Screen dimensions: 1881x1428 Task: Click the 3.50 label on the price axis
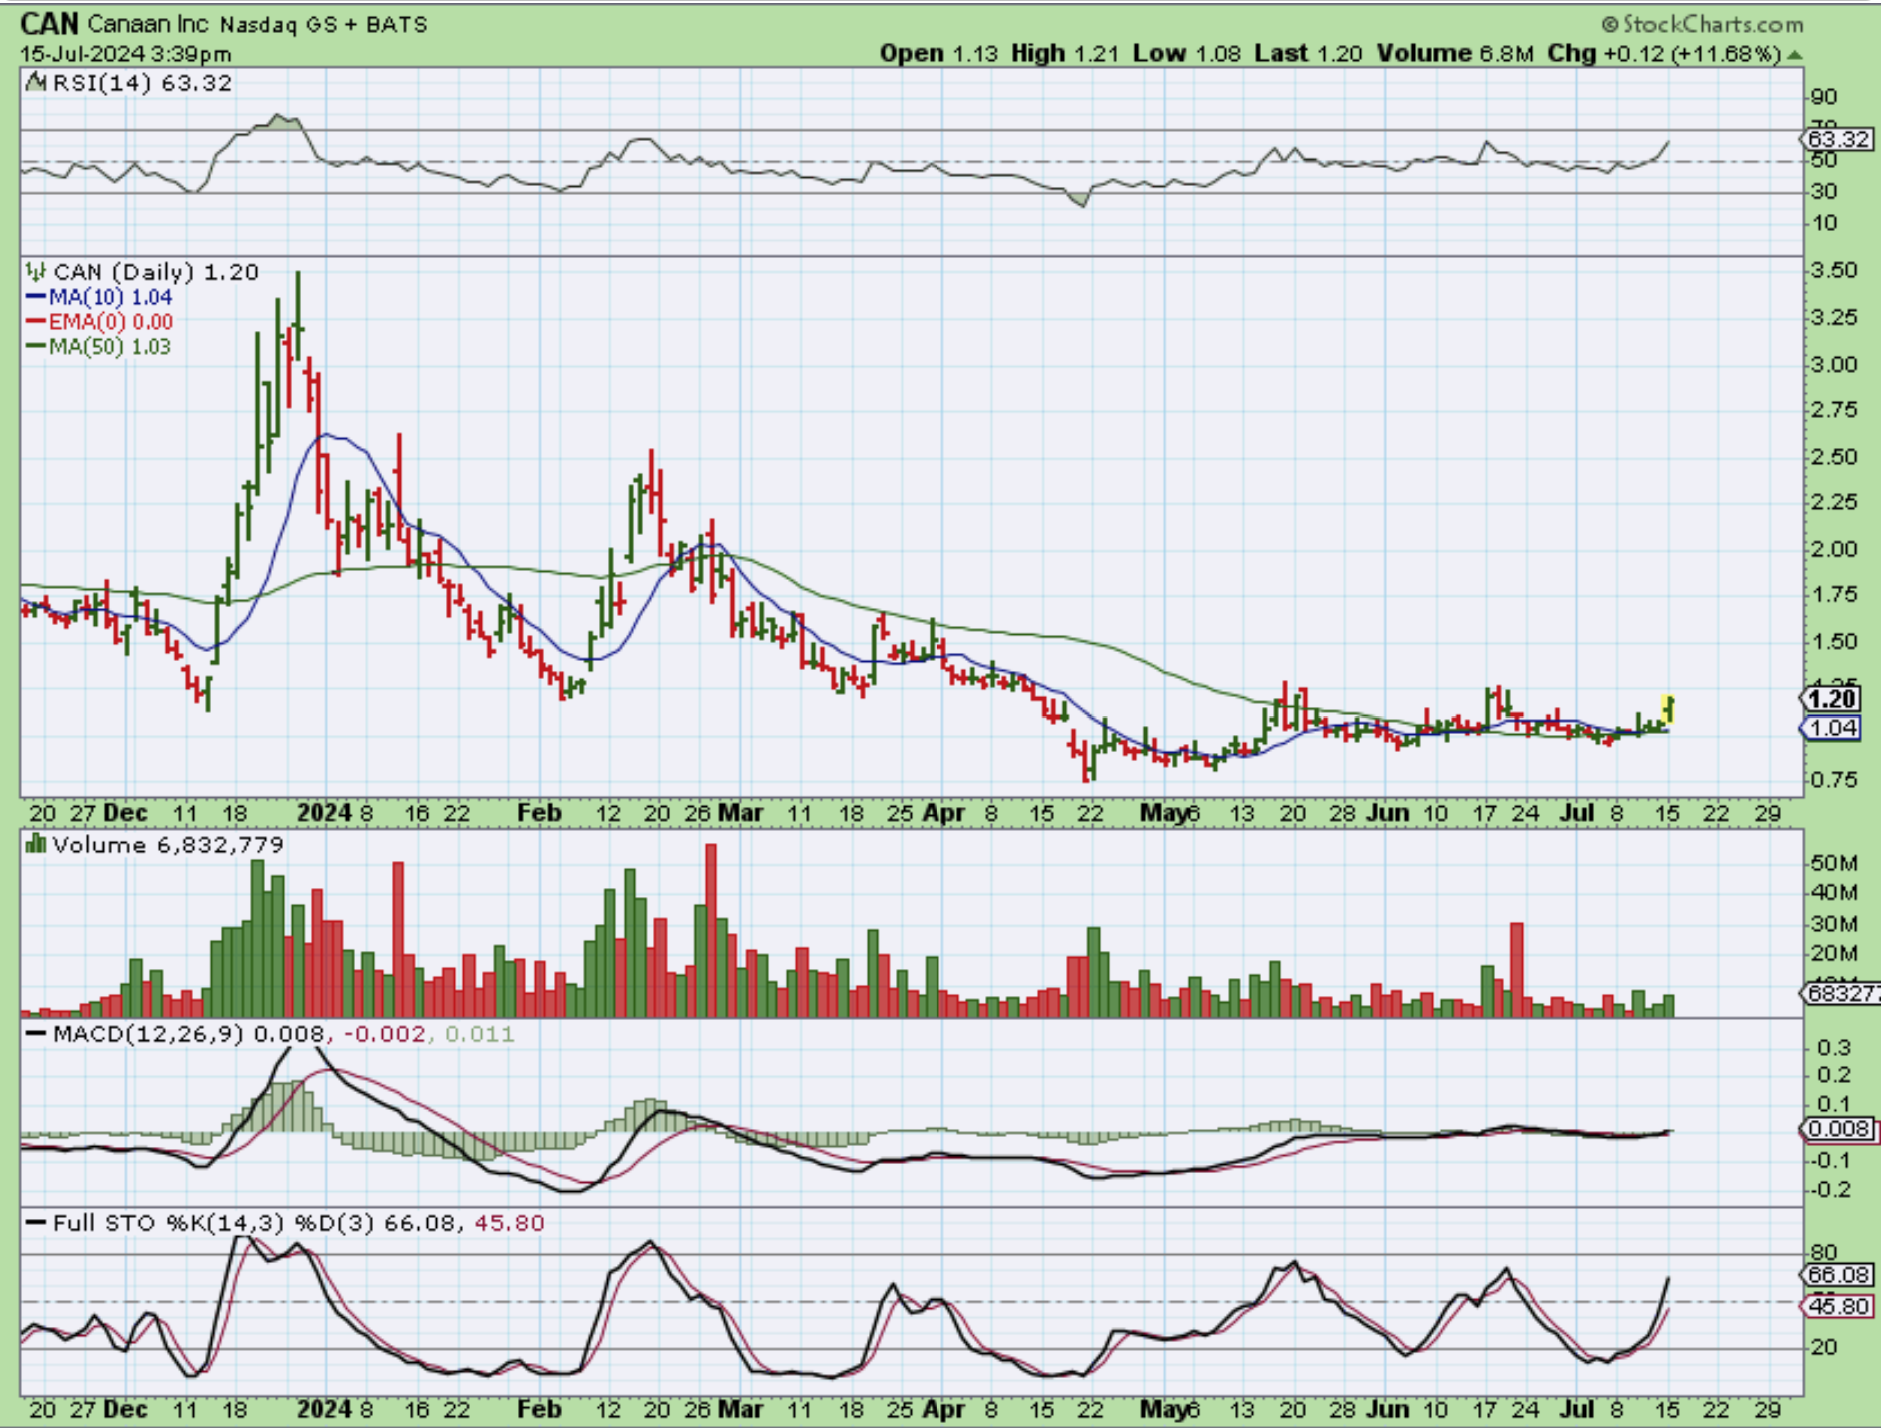(1834, 270)
